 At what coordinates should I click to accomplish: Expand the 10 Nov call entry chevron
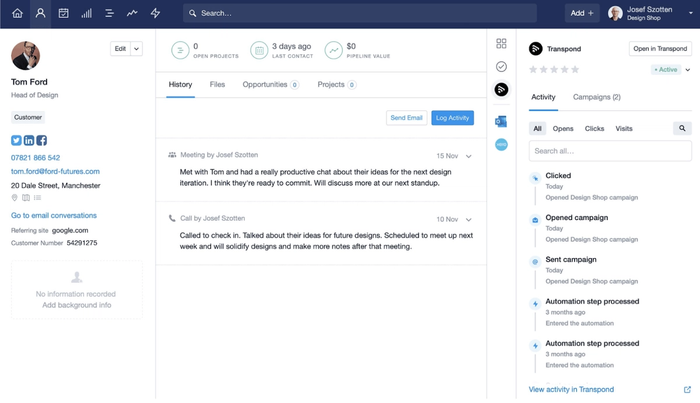pyautogui.click(x=469, y=220)
